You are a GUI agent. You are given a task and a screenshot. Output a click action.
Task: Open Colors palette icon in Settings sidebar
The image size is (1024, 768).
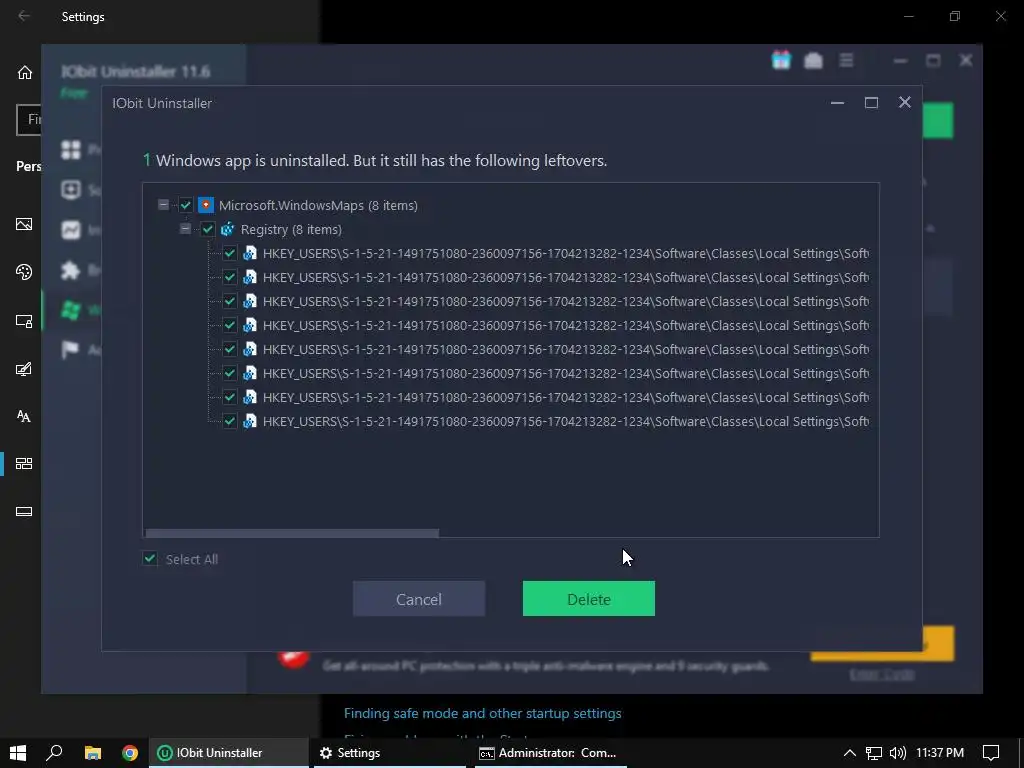[x=24, y=272]
